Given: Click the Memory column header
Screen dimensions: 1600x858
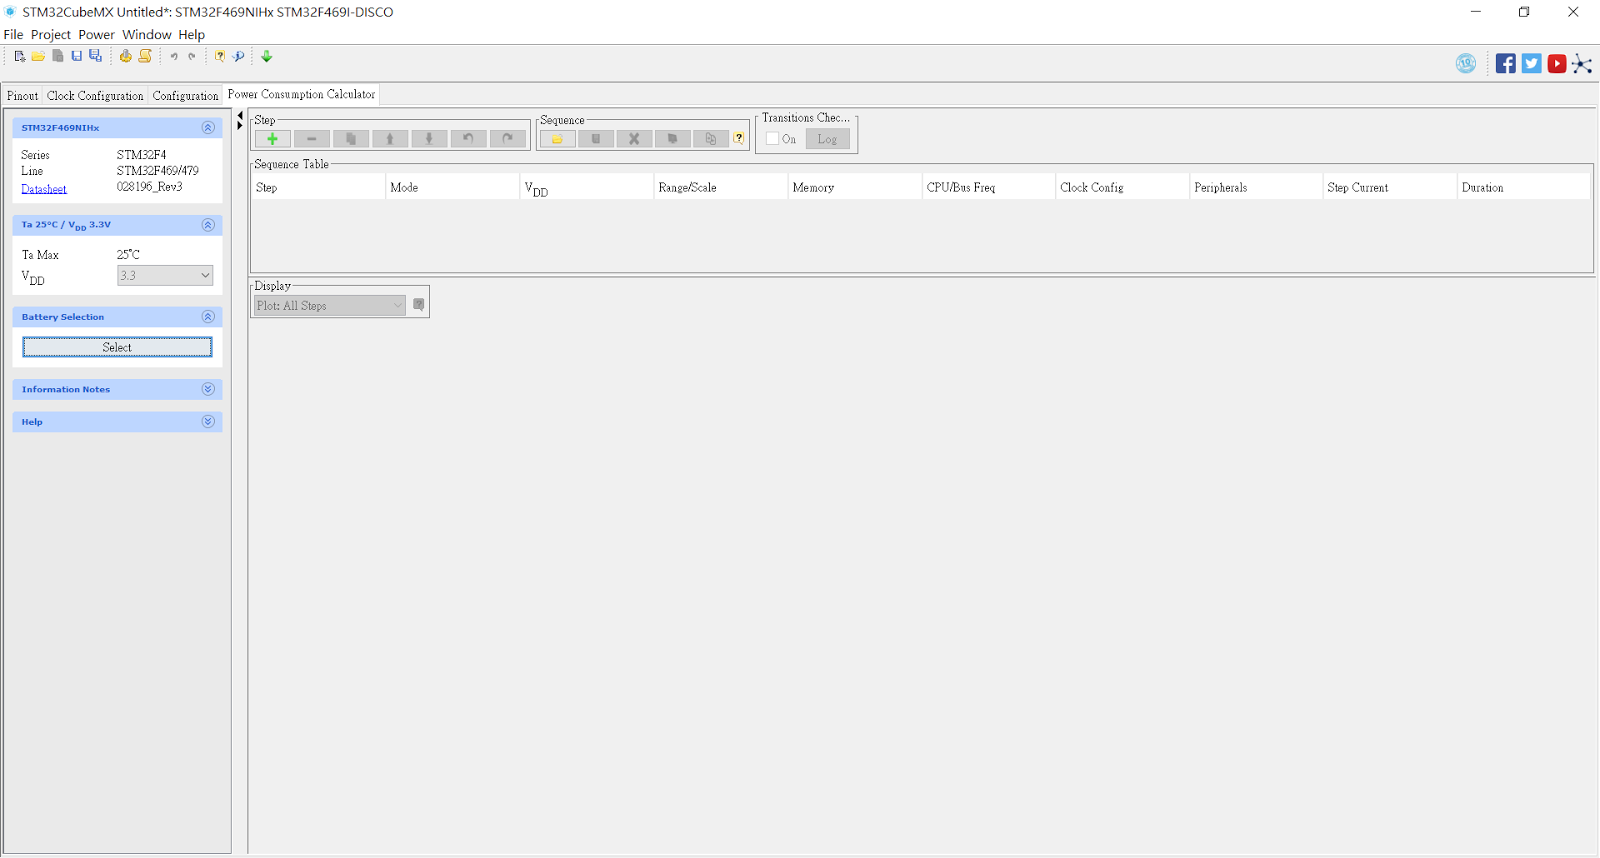Looking at the screenshot, I should click(854, 187).
